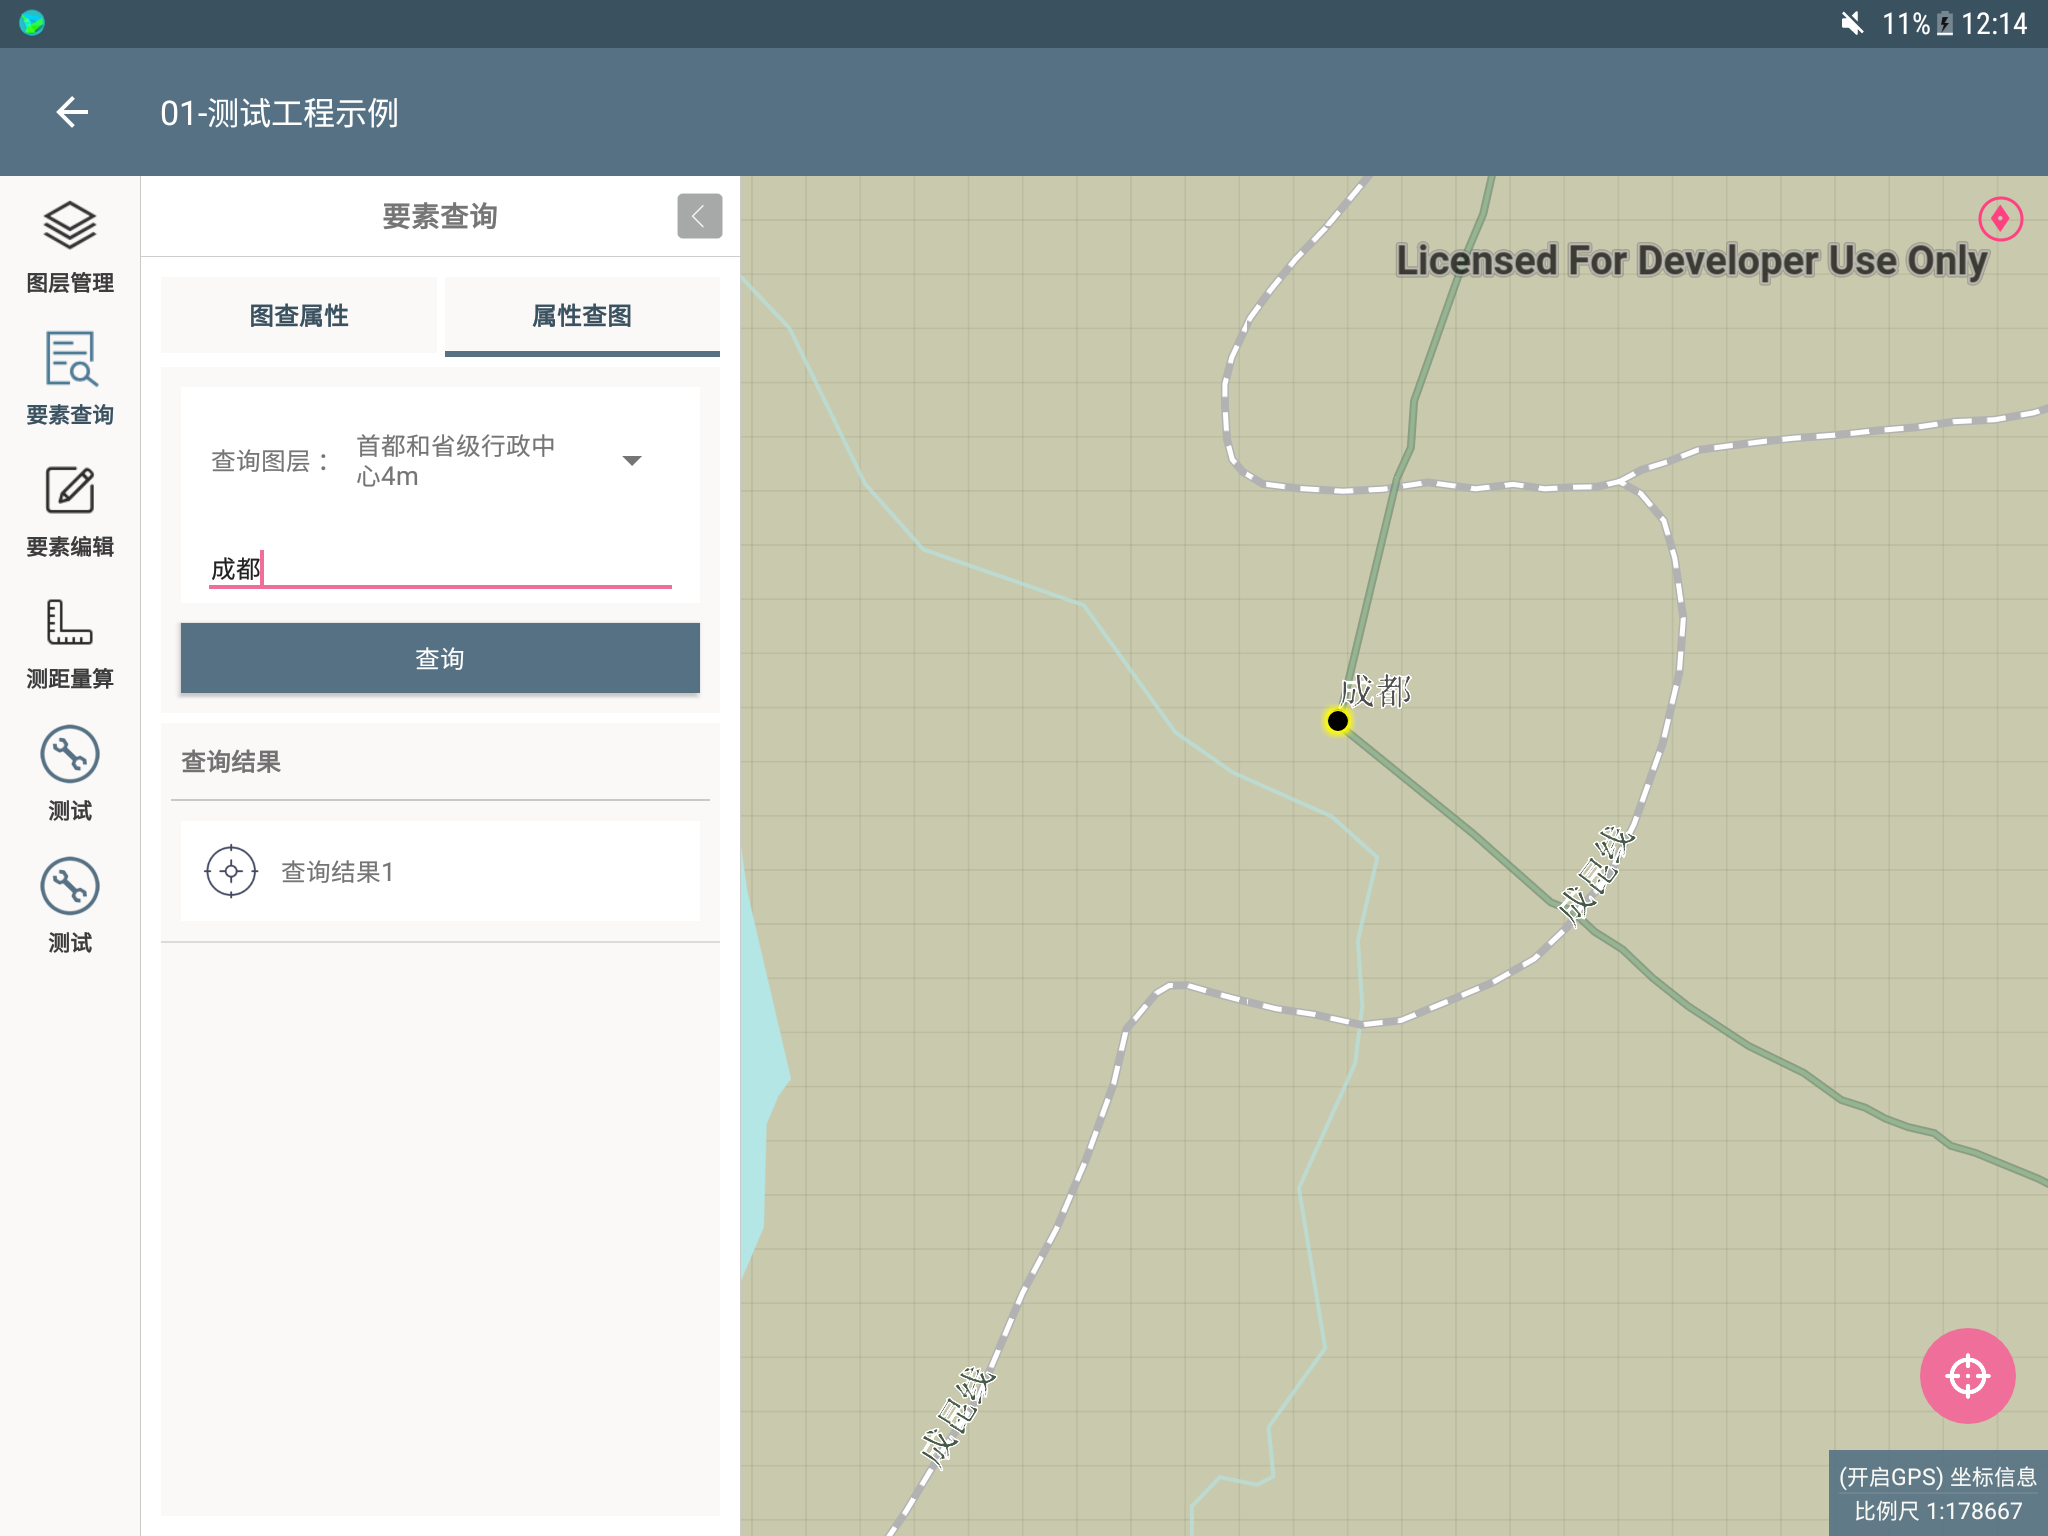This screenshot has width=2048, height=1536.
Task: Select the 要素查询 feature query tool
Action: 70,360
